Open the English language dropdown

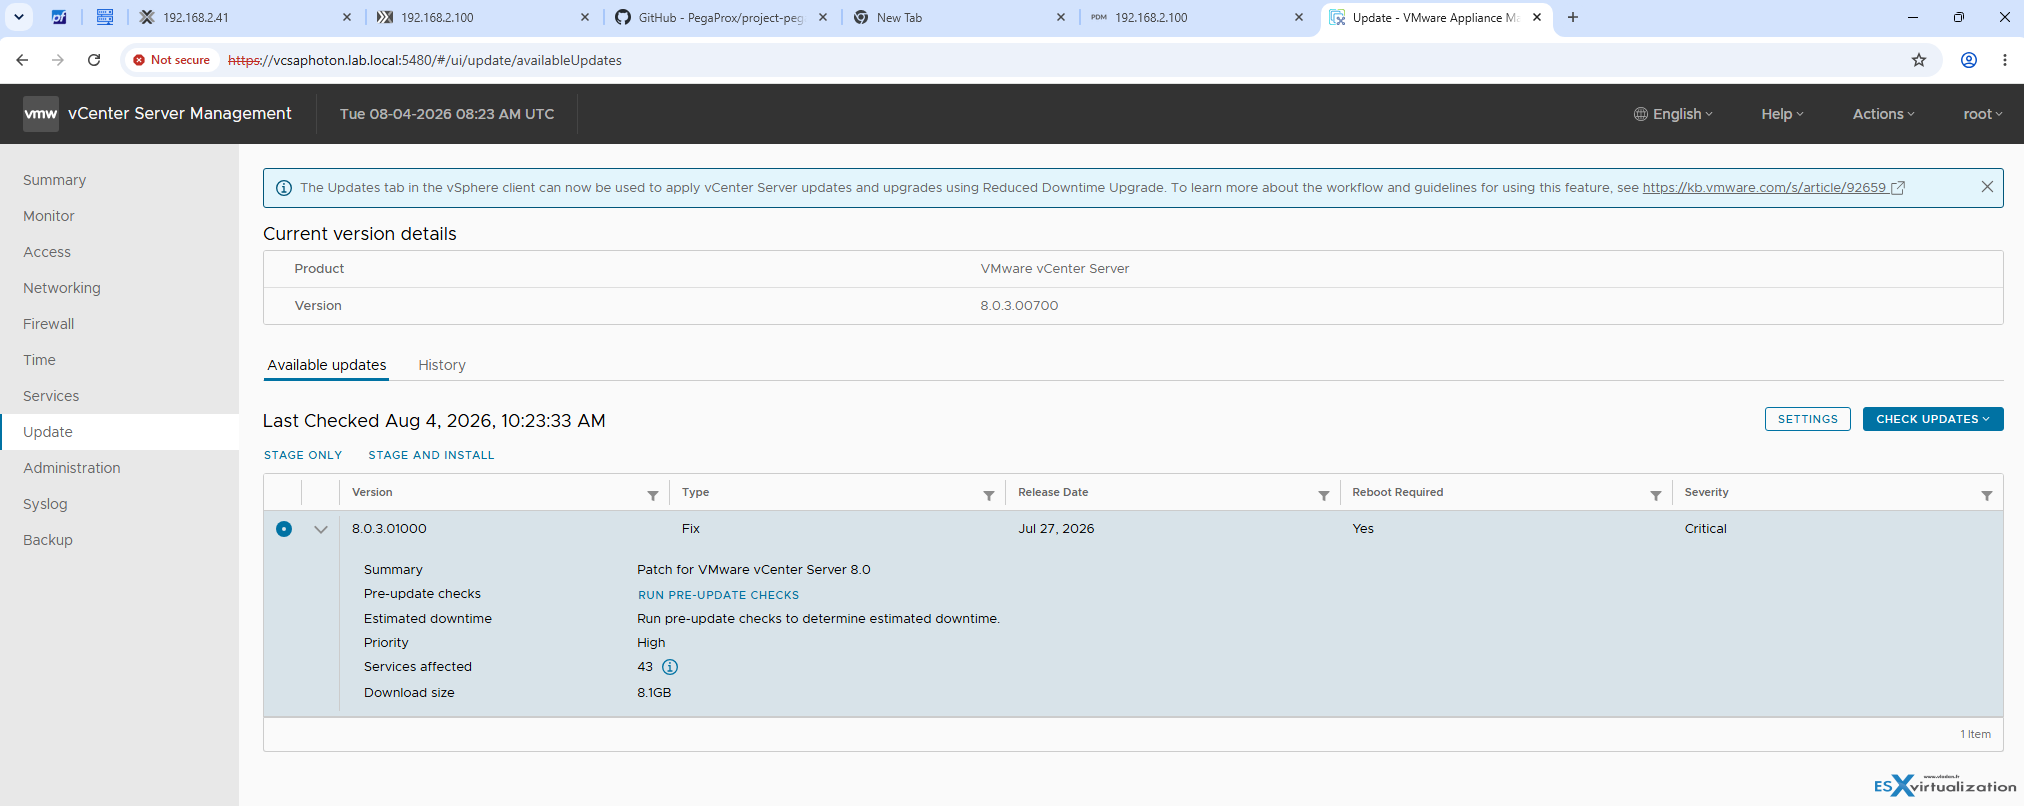click(1673, 114)
